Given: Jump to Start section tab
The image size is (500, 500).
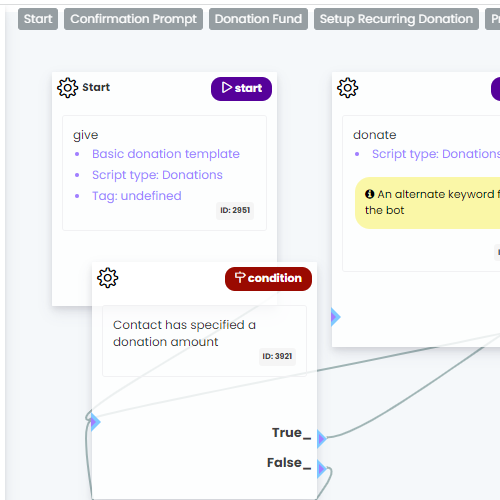Looking at the screenshot, I should click(38, 19).
